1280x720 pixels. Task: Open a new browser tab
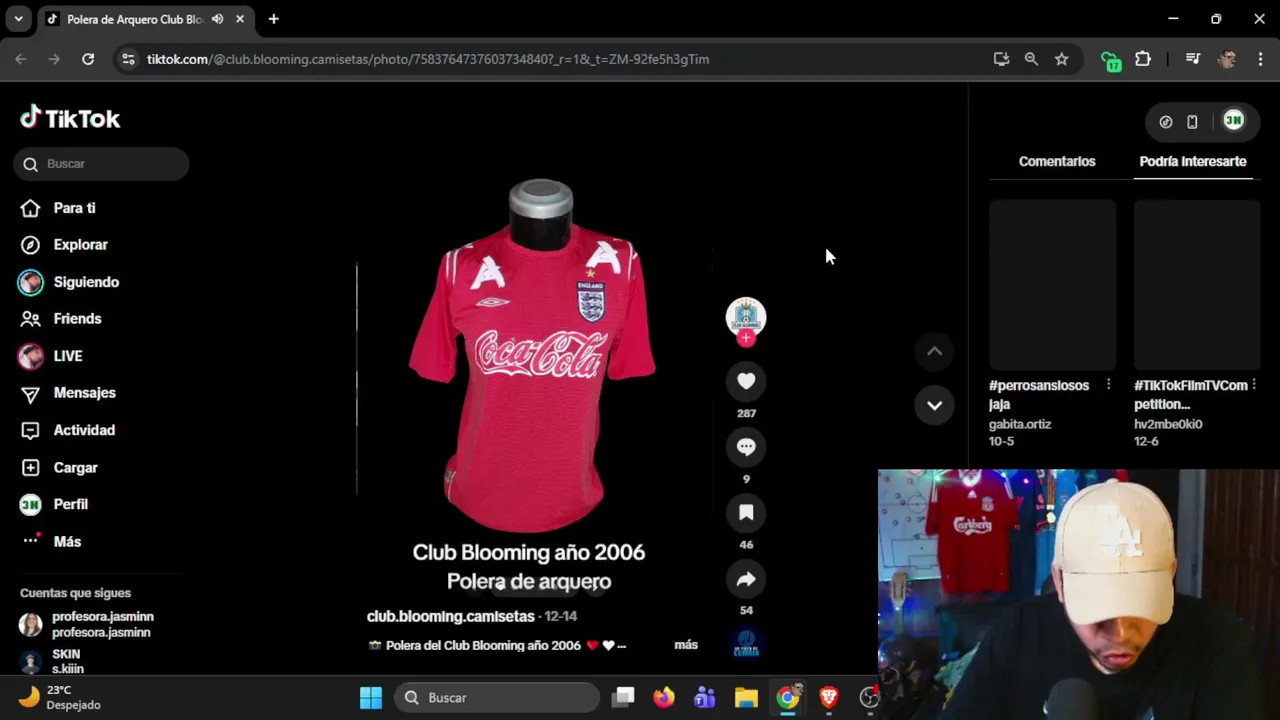273,19
